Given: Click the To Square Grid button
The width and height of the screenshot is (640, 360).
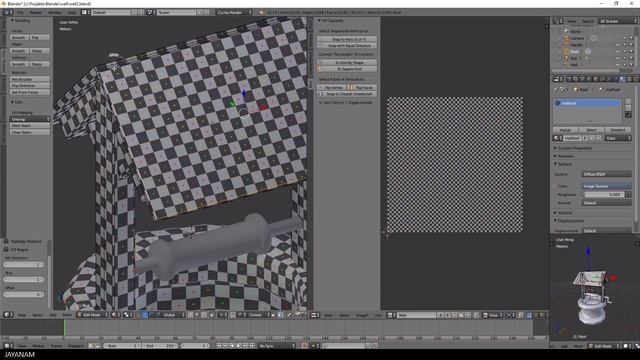Looking at the screenshot, I should pos(347,69).
